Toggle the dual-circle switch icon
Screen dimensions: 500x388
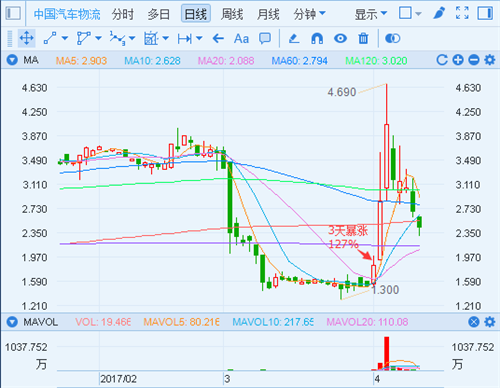pos(392,39)
